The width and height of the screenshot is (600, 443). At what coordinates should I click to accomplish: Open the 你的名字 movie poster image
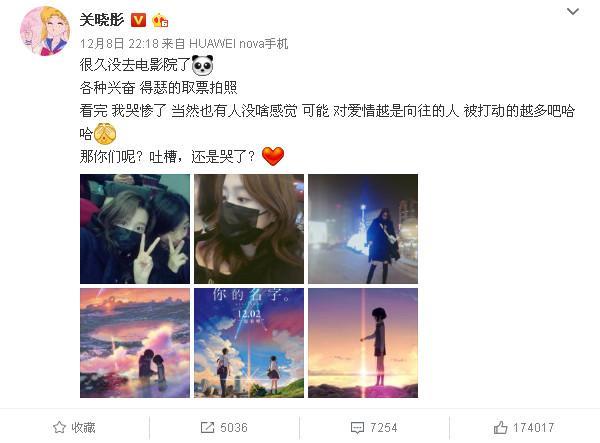pyautogui.click(x=249, y=343)
